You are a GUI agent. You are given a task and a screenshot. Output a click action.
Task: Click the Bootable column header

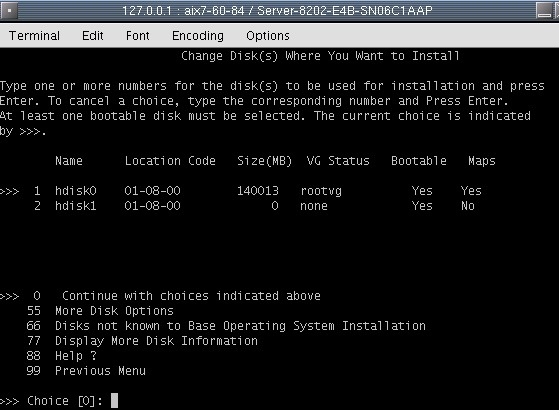pos(419,161)
